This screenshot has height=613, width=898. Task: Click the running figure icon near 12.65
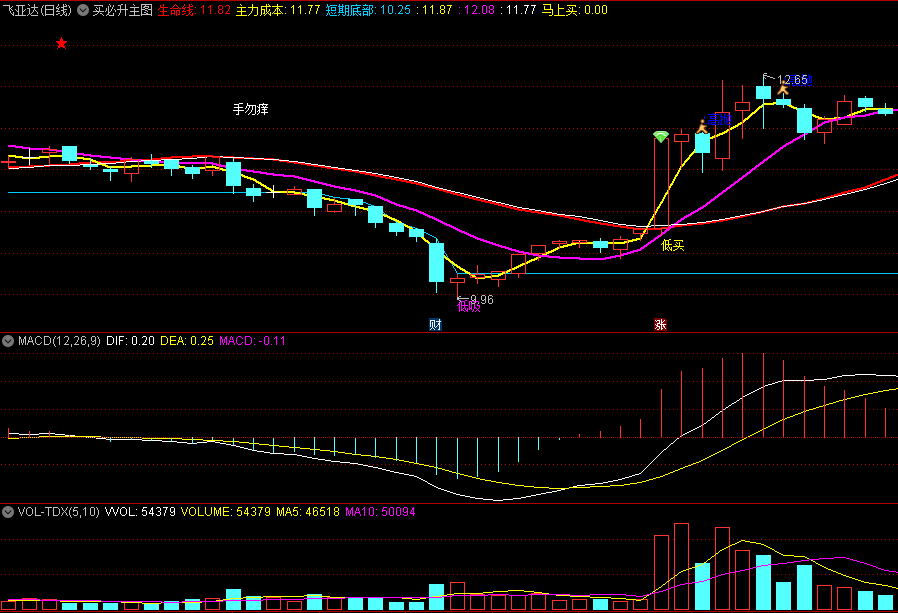(x=782, y=88)
